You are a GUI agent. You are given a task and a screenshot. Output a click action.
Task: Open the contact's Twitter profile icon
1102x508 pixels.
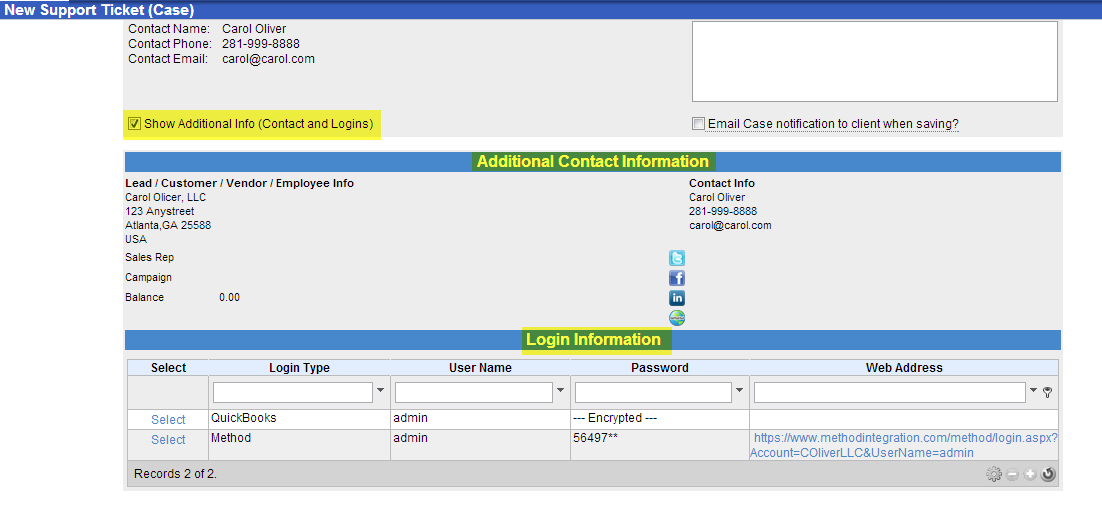pyautogui.click(x=677, y=258)
